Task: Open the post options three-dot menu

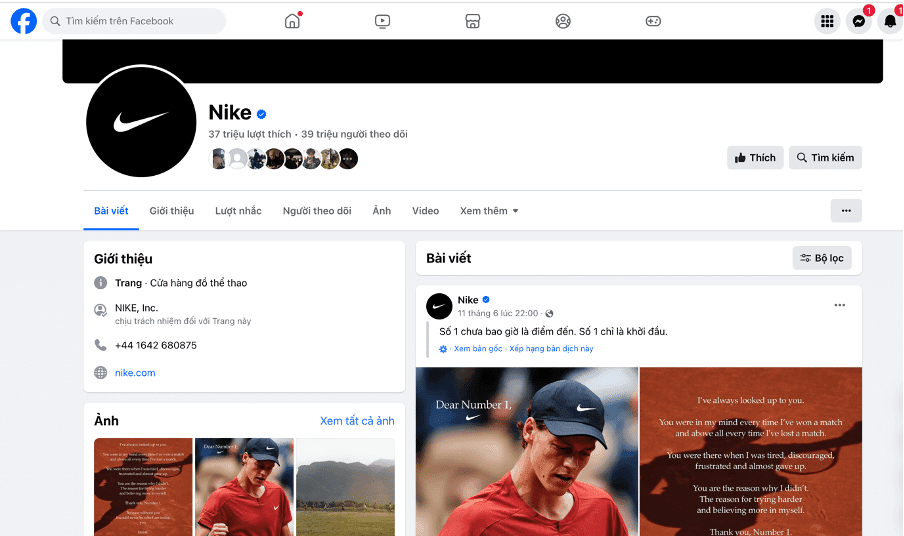Action: click(x=839, y=305)
